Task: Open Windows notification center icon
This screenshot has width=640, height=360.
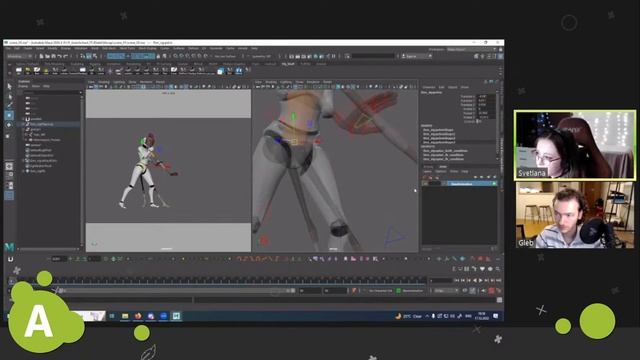Action: [496, 316]
